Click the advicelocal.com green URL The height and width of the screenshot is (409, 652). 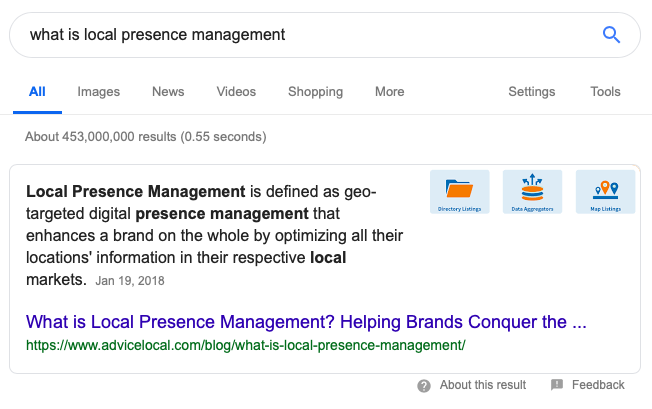[x=246, y=346]
